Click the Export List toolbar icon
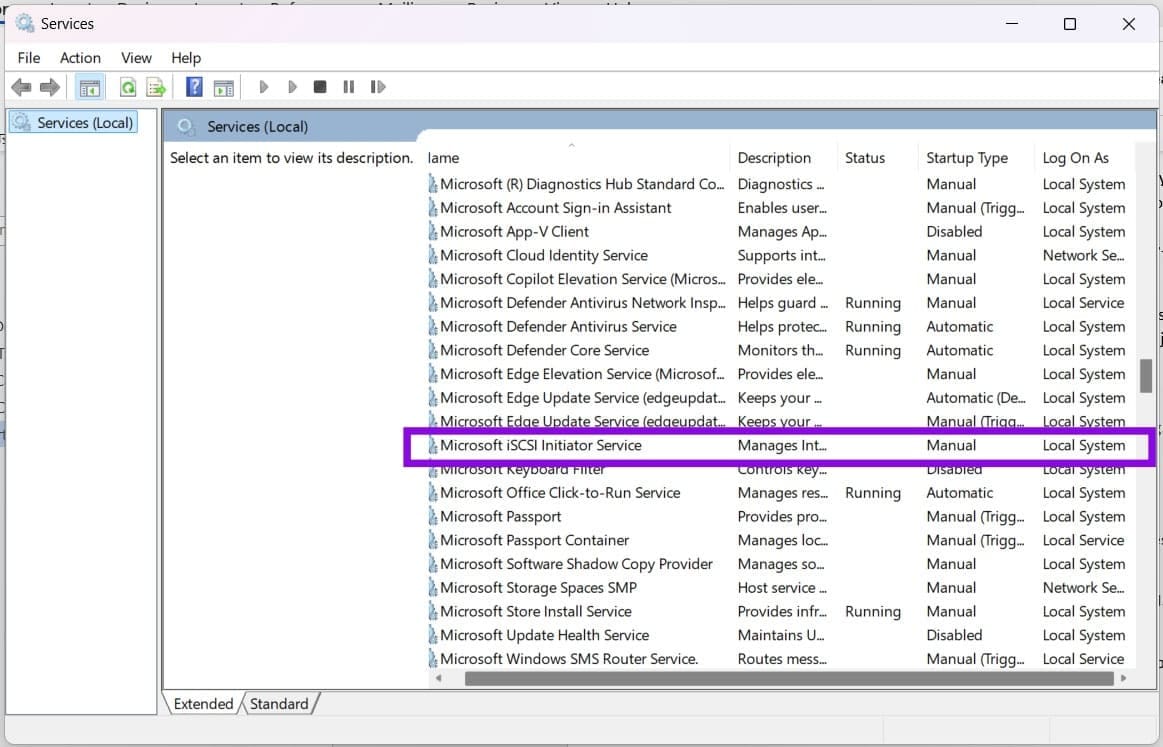The image size is (1163, 747). click(x=156, y=88)
